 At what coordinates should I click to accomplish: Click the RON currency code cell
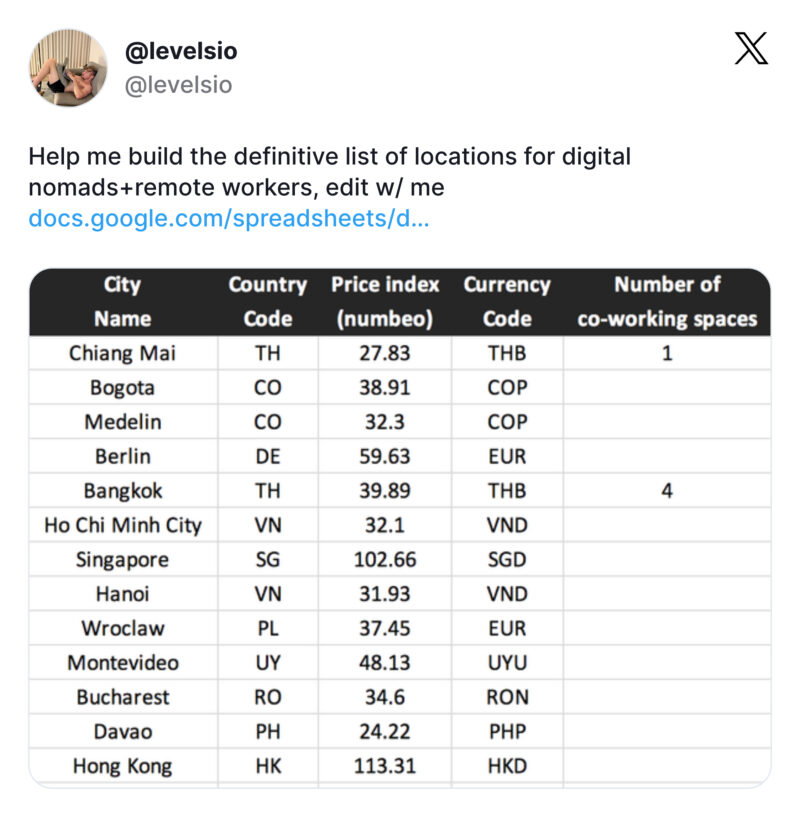506,698
